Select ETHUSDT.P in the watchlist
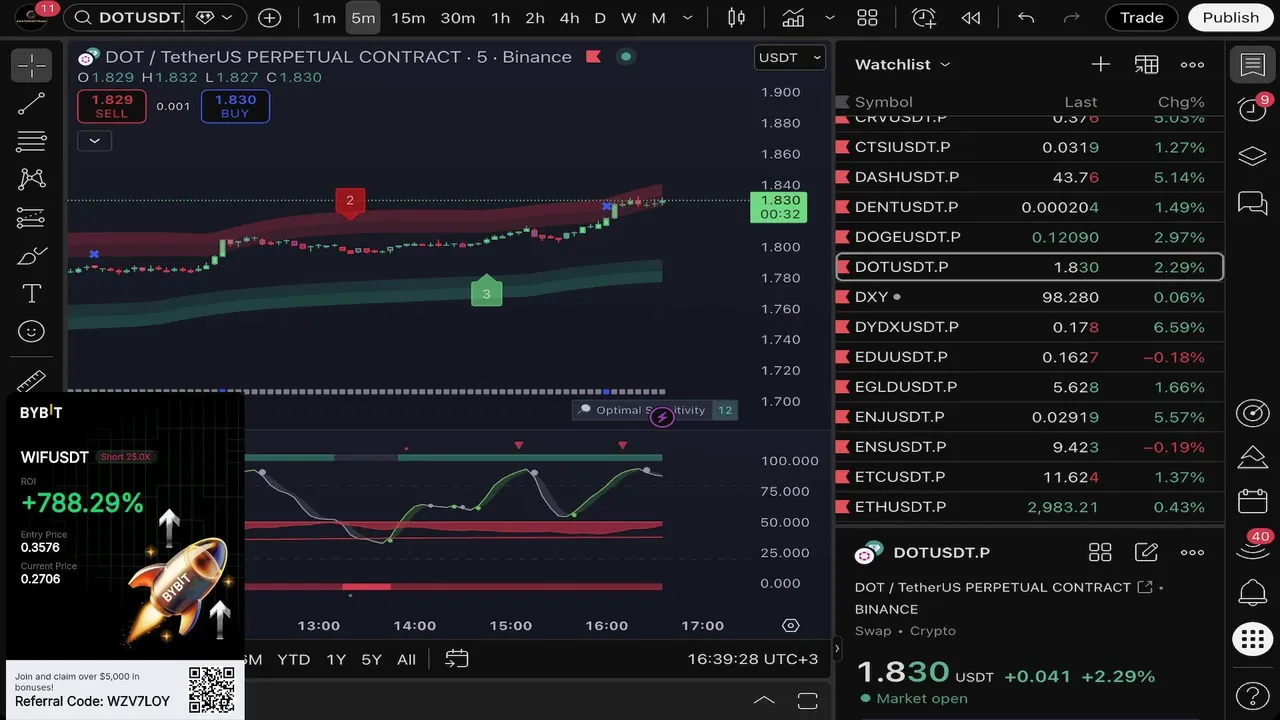Viewport: 1280px width, 720px height. 1029,507
